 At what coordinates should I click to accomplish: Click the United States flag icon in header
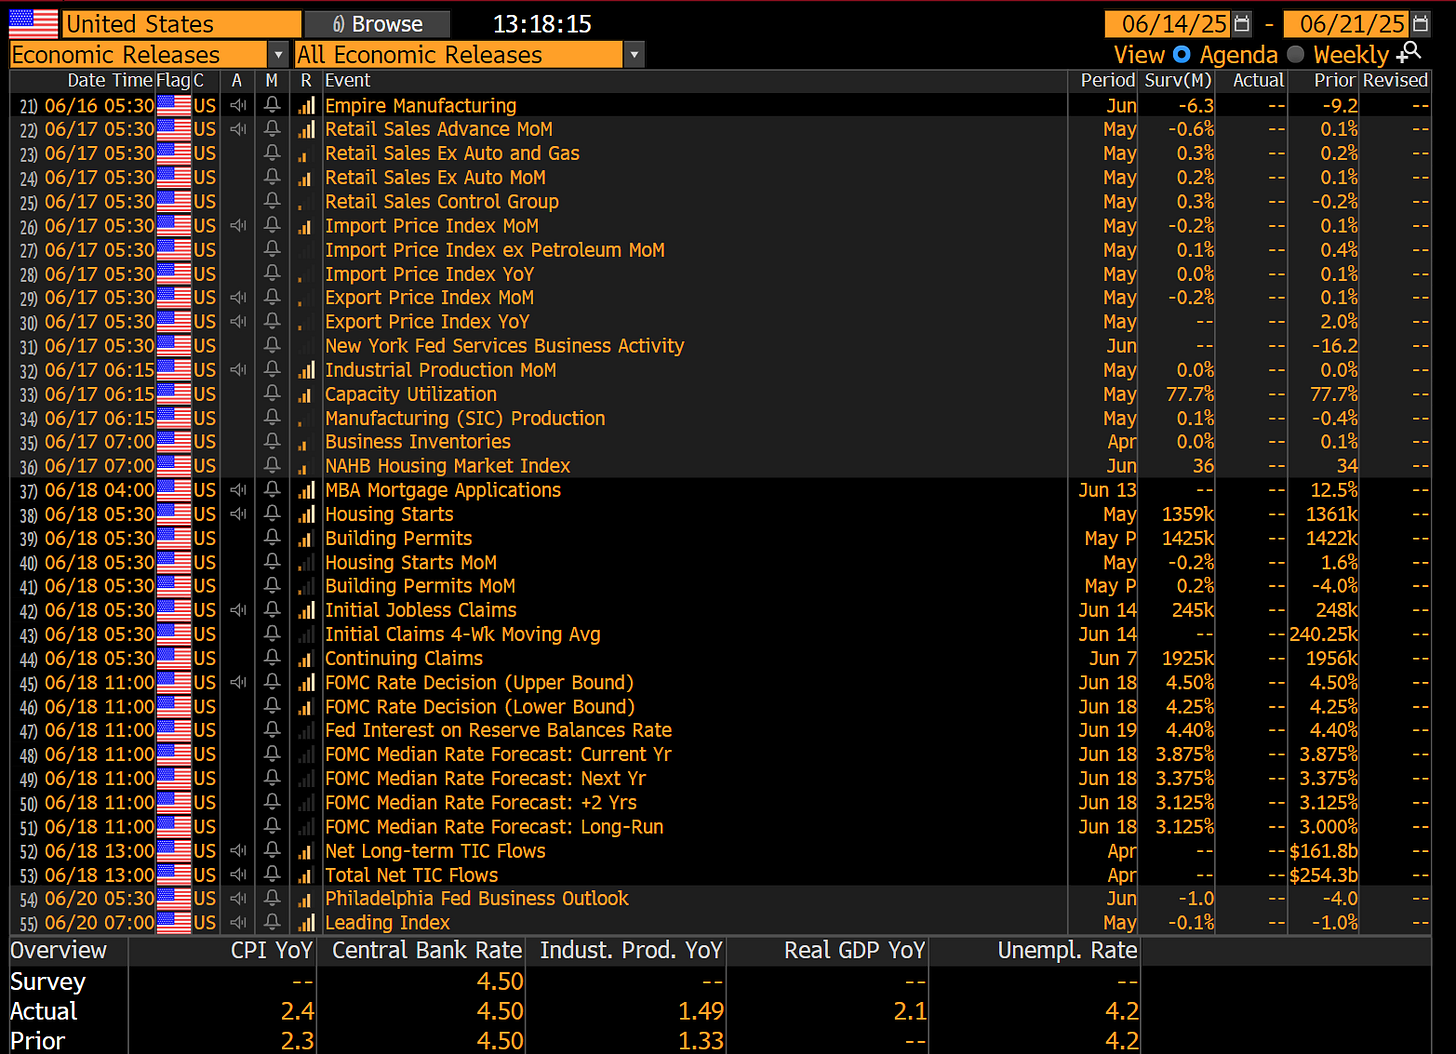[x=34, y=24]
